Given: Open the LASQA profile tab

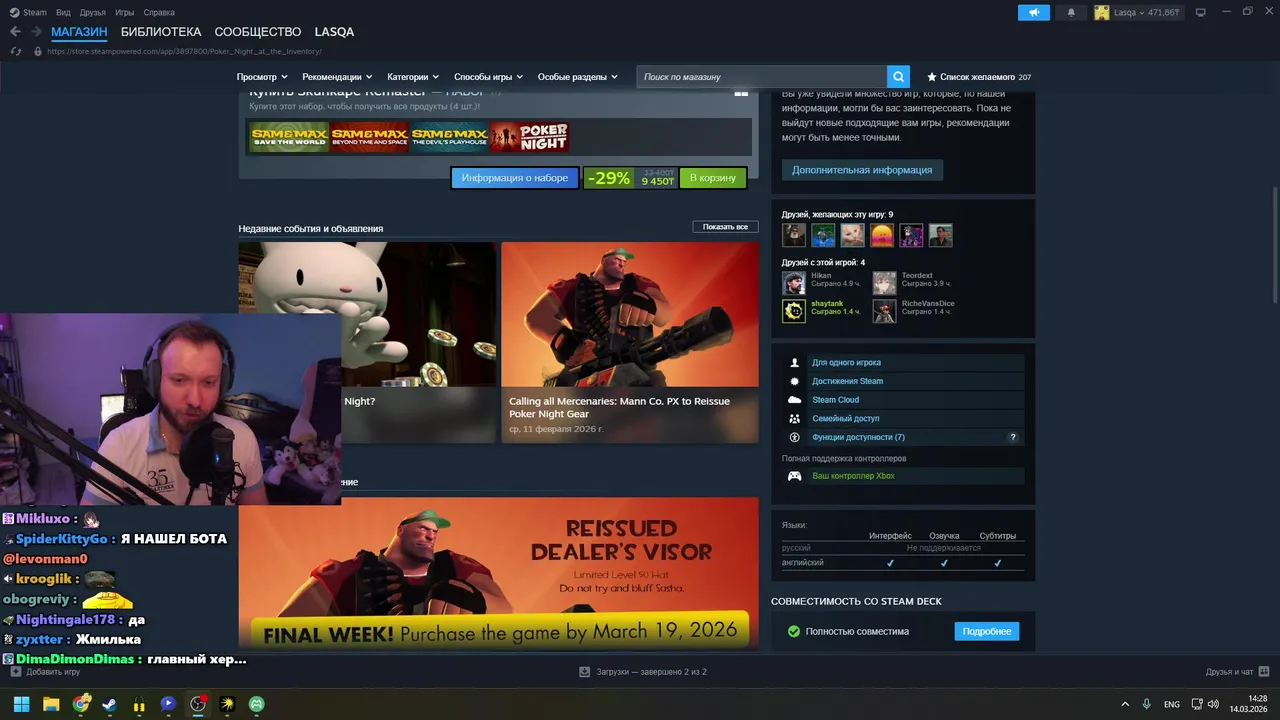Looking at the screenshot, I should pyautogui.click(x=334, y=32).
